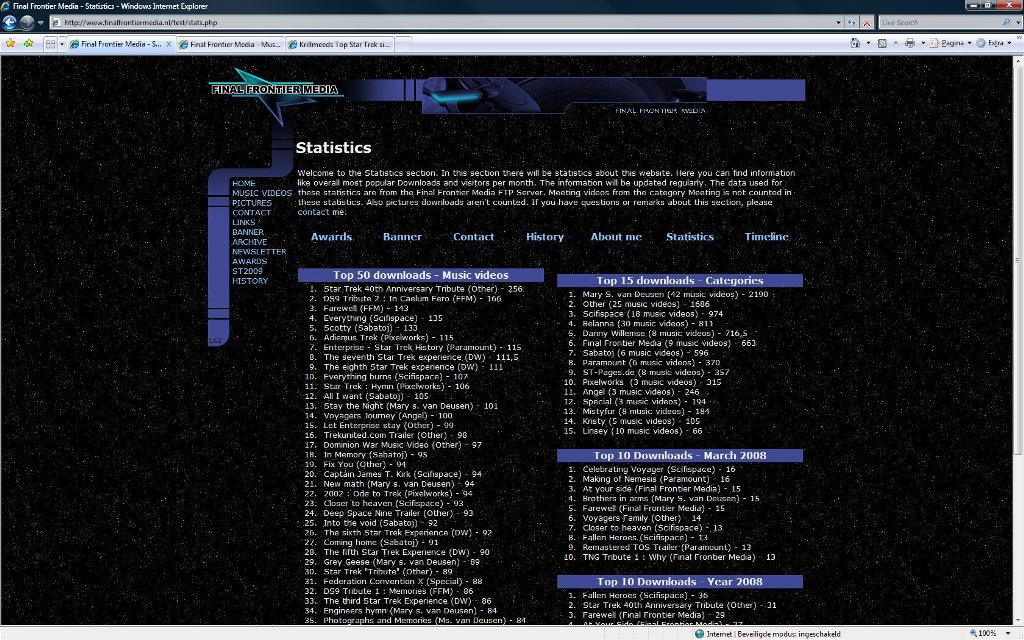Open NEWSLETTER in the sidebar
Screen dimensions: 1024x640
[x=259, y=252]
